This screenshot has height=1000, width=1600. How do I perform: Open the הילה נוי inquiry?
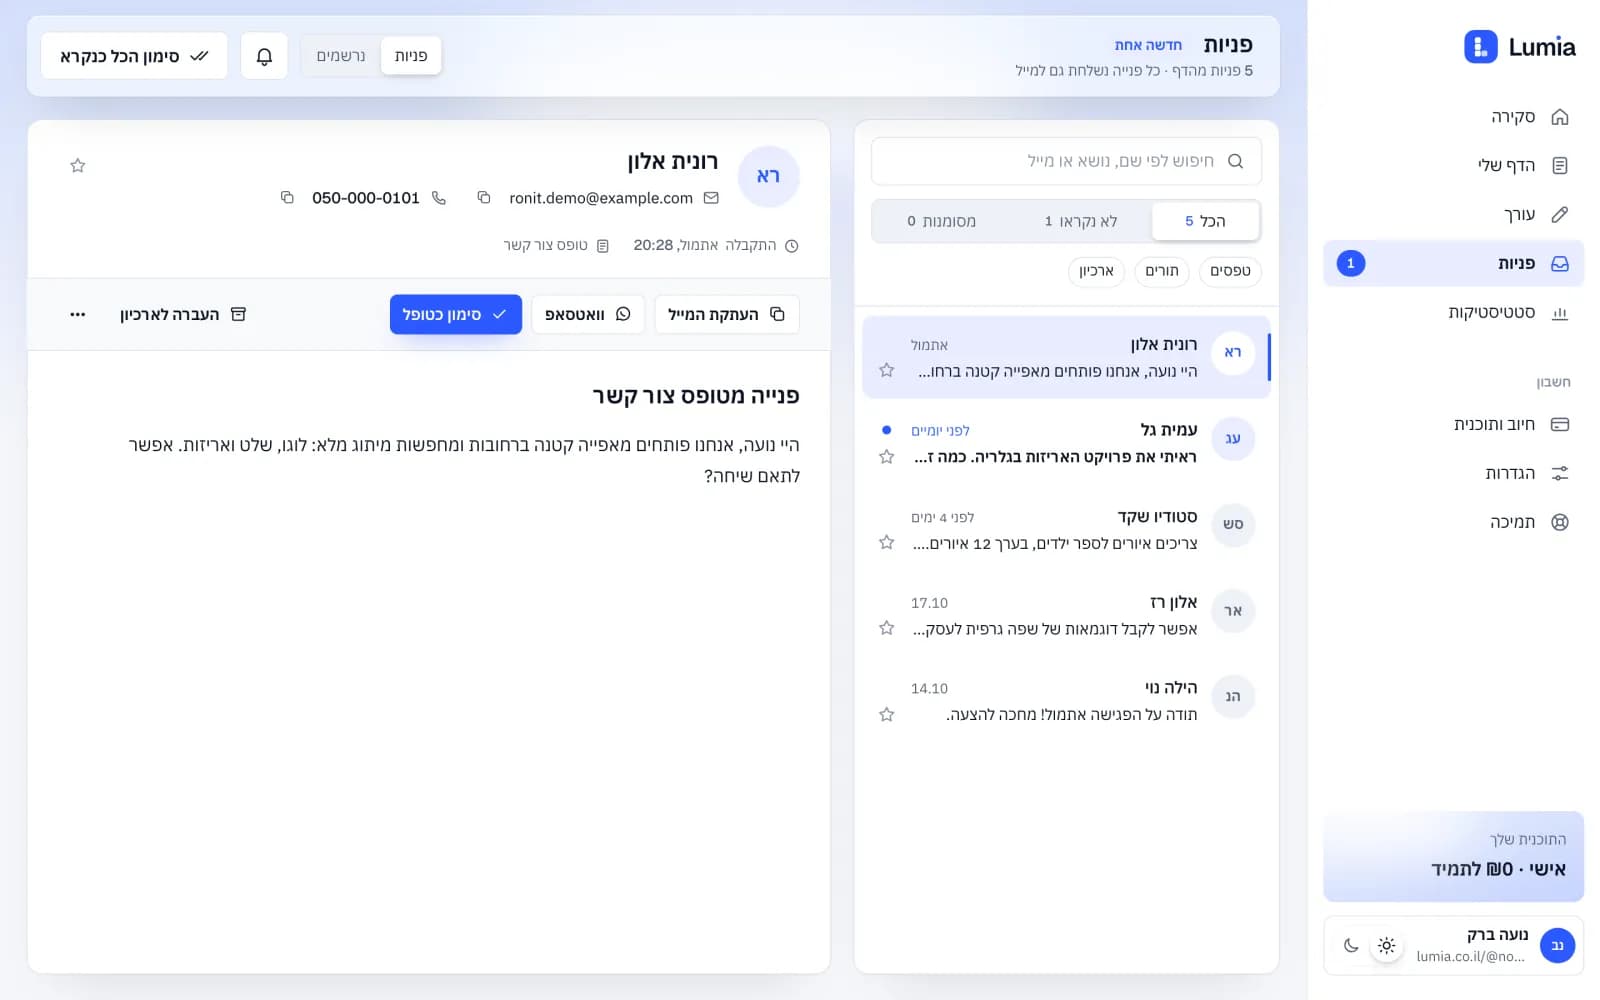pyautogui.click(x=1066, y=702)
